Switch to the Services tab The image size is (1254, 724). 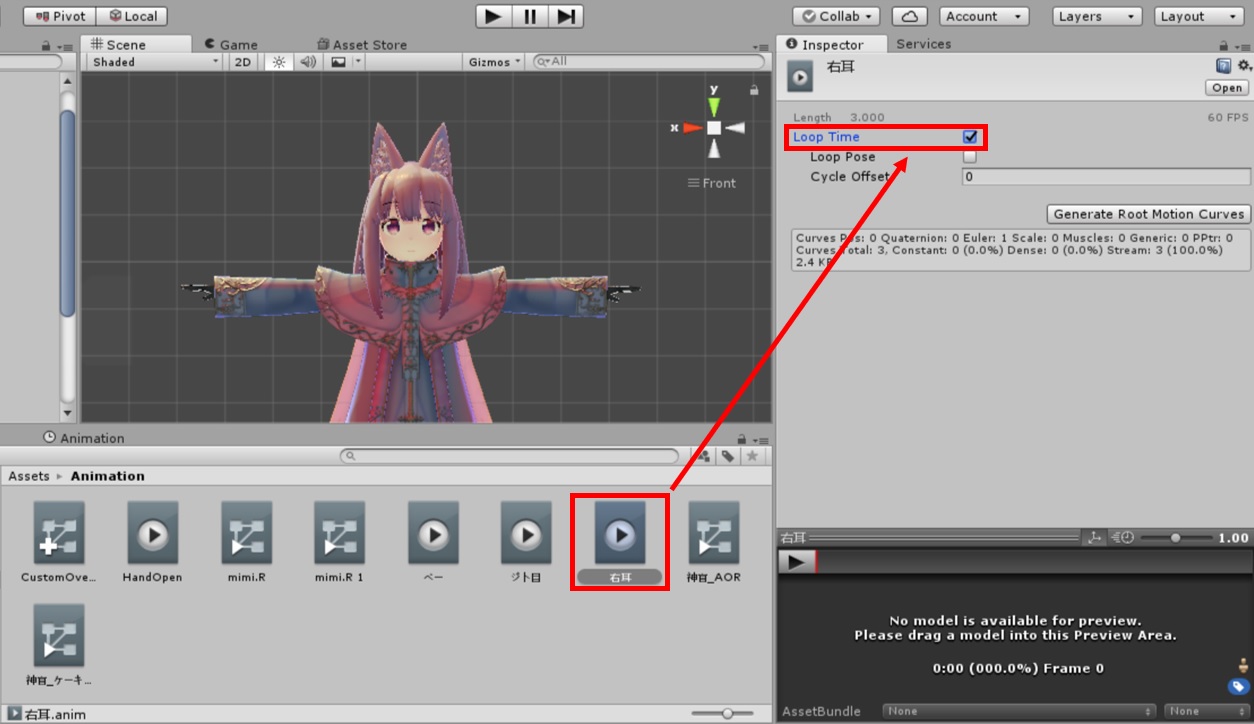(923, 44)
